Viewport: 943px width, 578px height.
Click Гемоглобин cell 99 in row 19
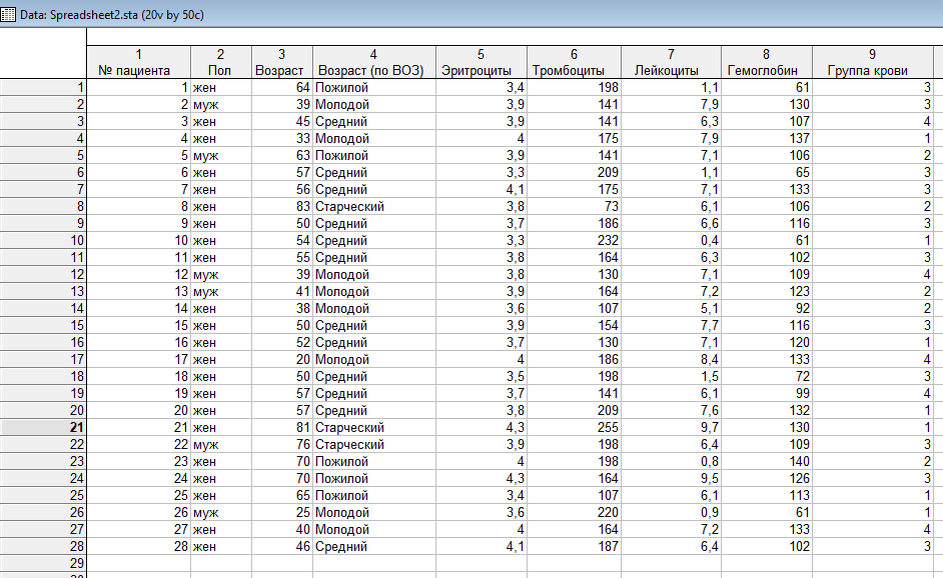click(x=767, y=393)
